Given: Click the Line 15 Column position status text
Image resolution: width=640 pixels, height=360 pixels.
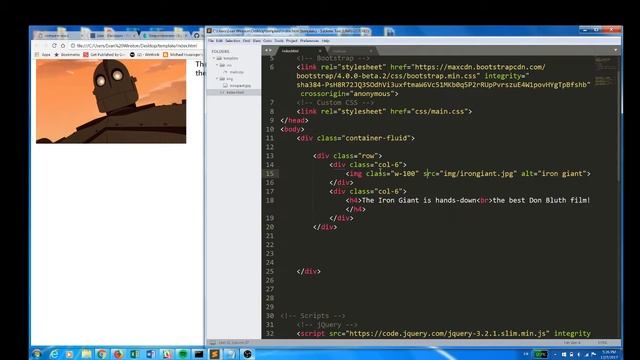Looking at the screenshot, I should 234,343.
